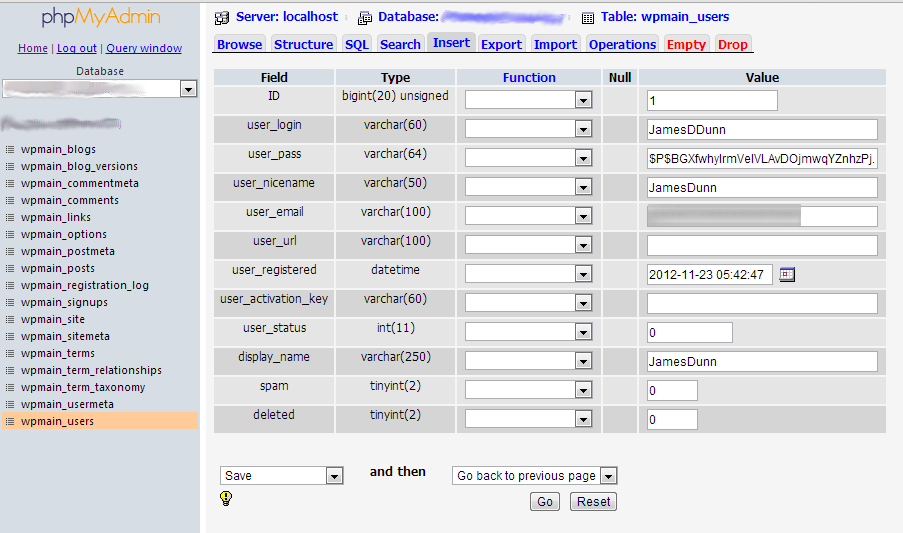The image size is (903, 533).
Task: Click table icon next to wpmain_sitemeta
Action: tap(10, 336)
